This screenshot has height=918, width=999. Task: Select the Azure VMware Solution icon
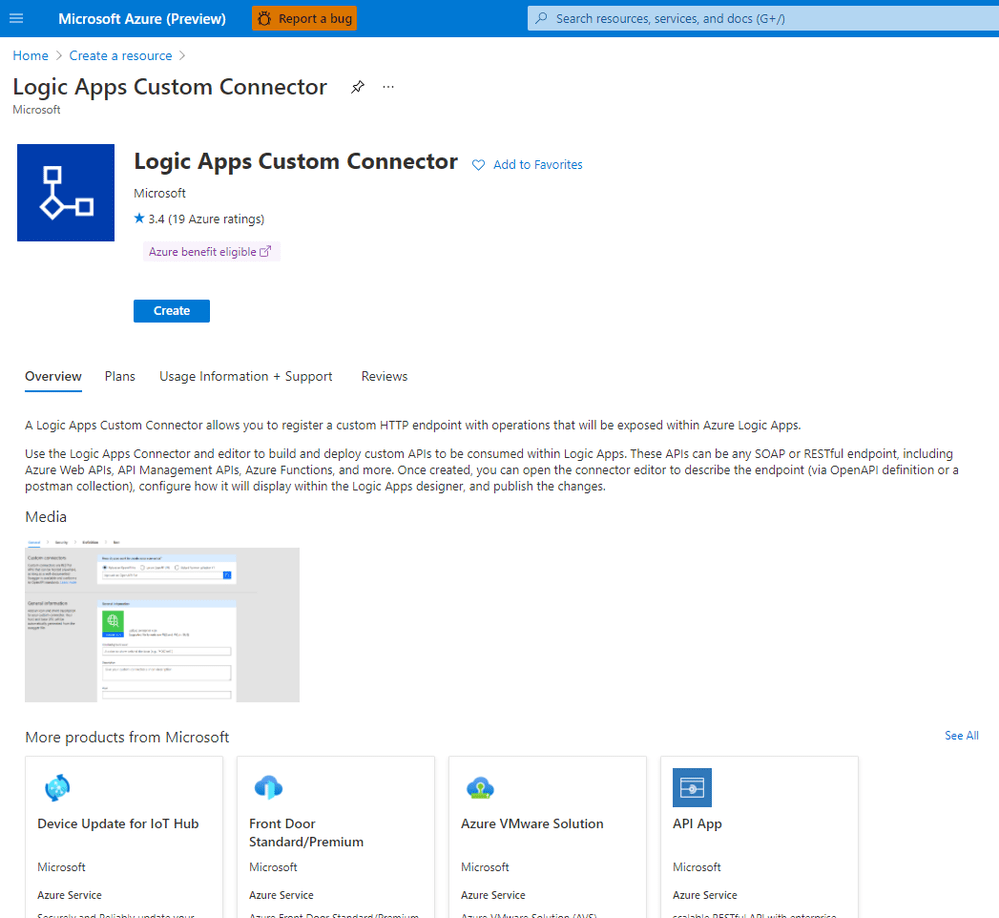[x=481, y=788]
